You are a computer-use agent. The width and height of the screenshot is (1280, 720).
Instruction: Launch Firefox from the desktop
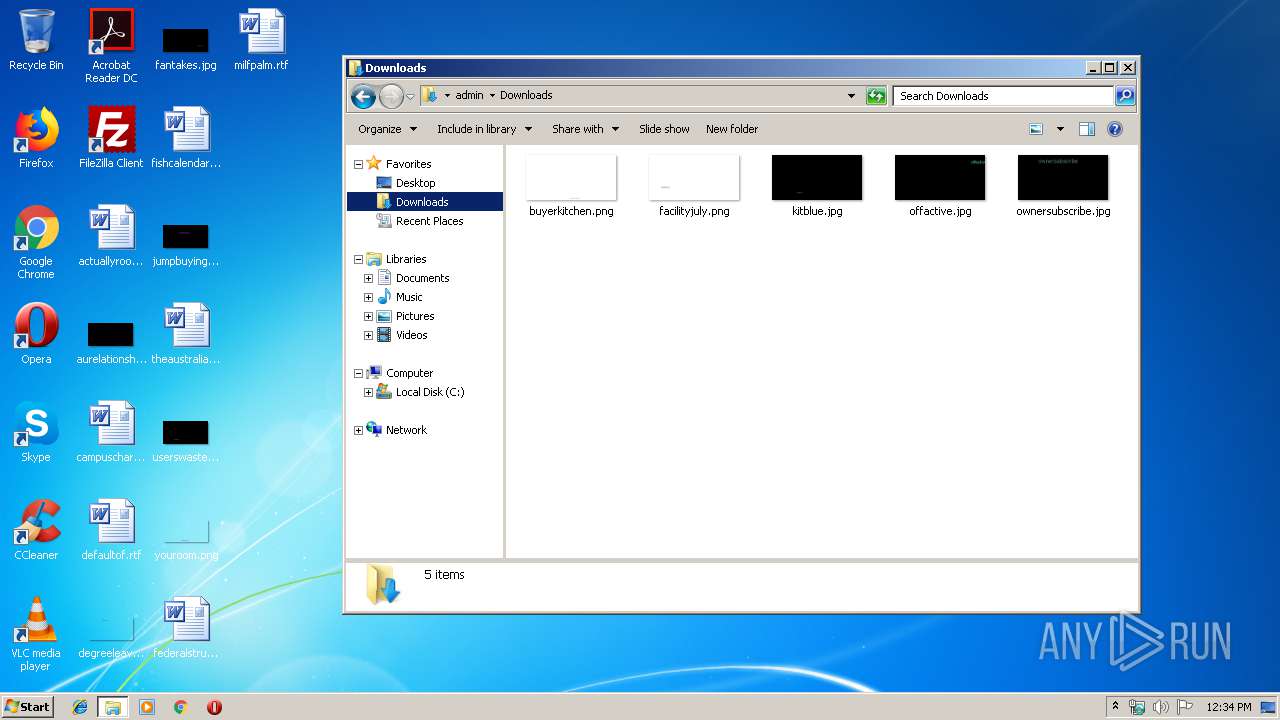tap(36, 138)
